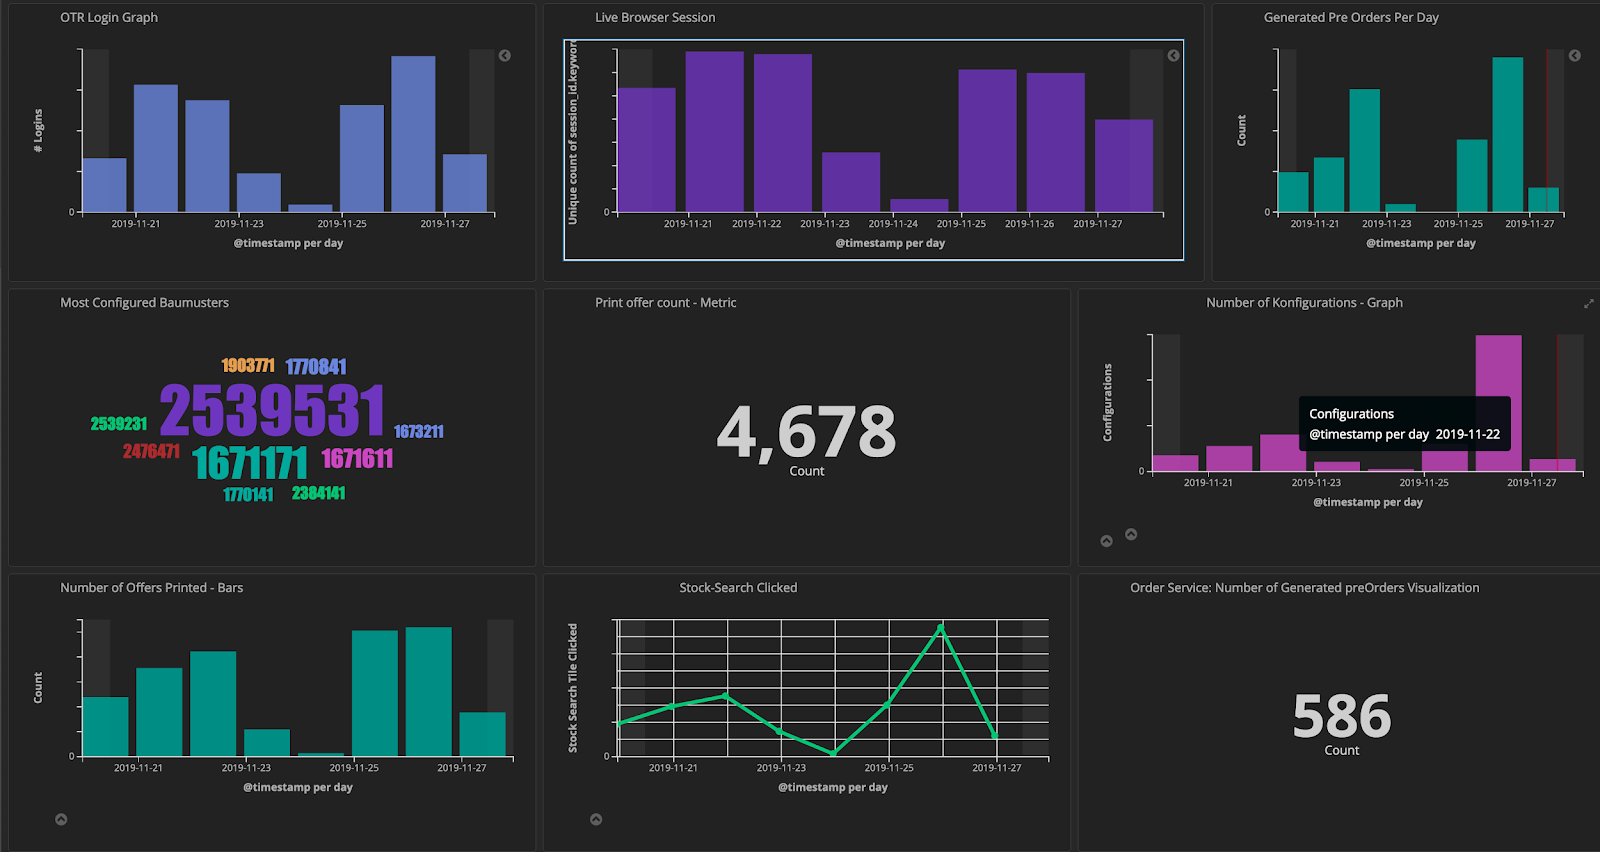Click tag 1671171 in the tag cloud
This screenshot has width=1600, height=852.
(x=250, y=463)
